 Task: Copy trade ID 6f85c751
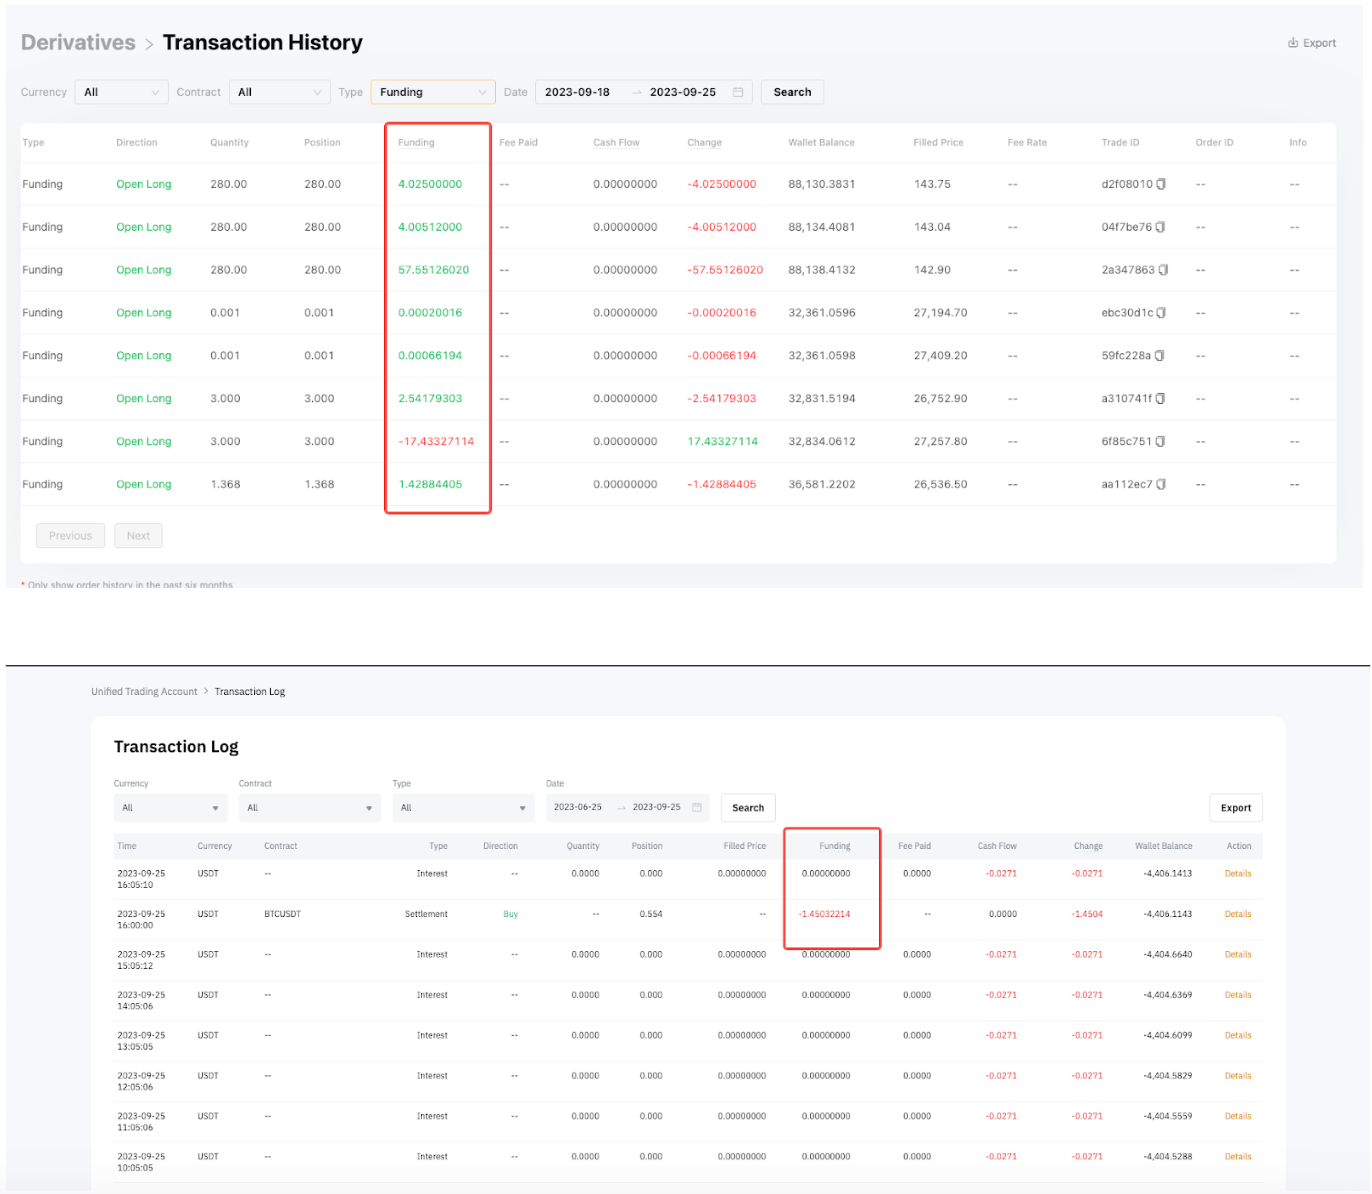pos(1160,442)
